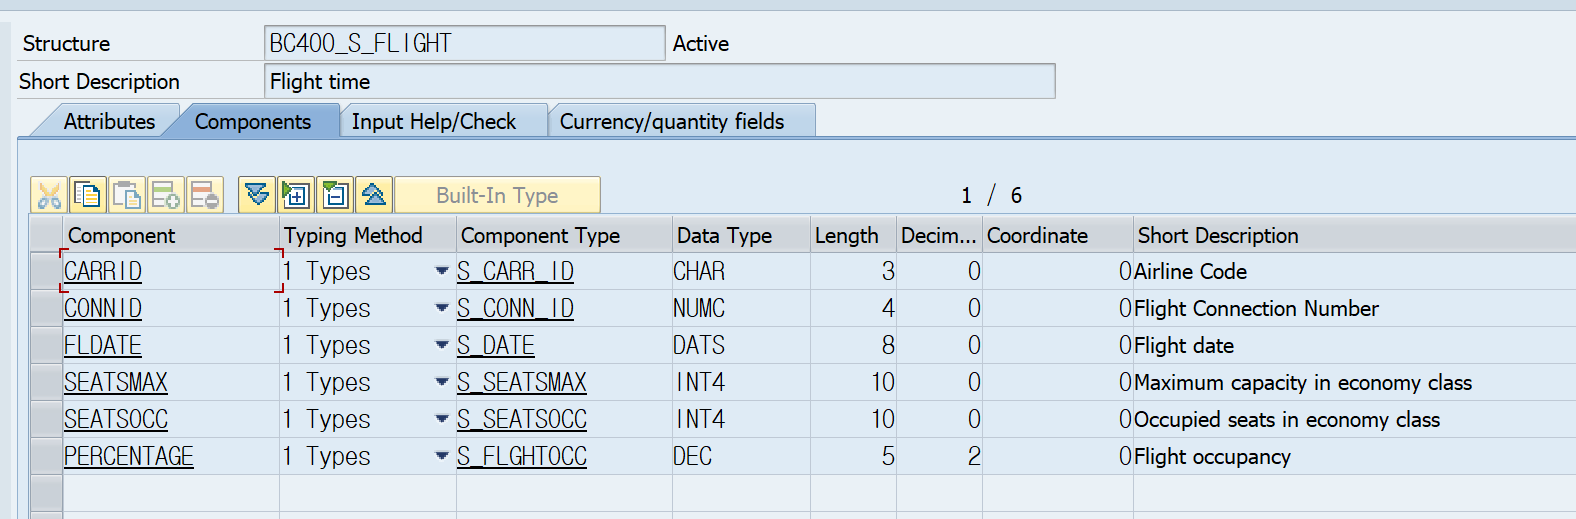Click the DEC data type cell

tap(741, 456)
